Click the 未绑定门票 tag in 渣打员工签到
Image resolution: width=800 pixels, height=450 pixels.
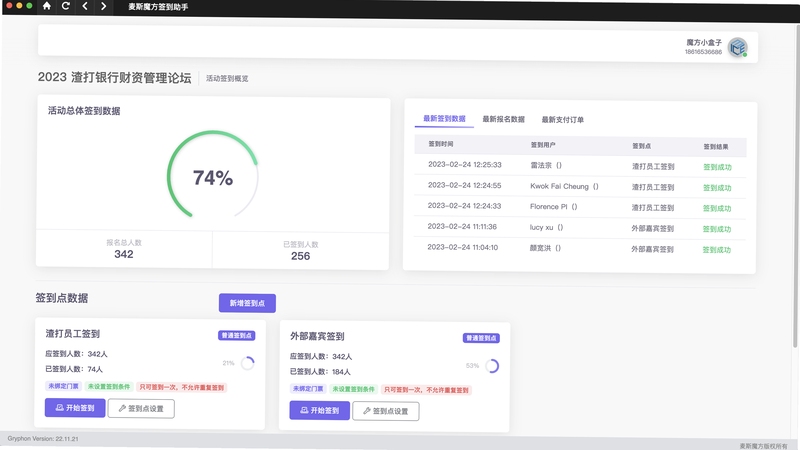pyautogui.click(x=63, y=386)
